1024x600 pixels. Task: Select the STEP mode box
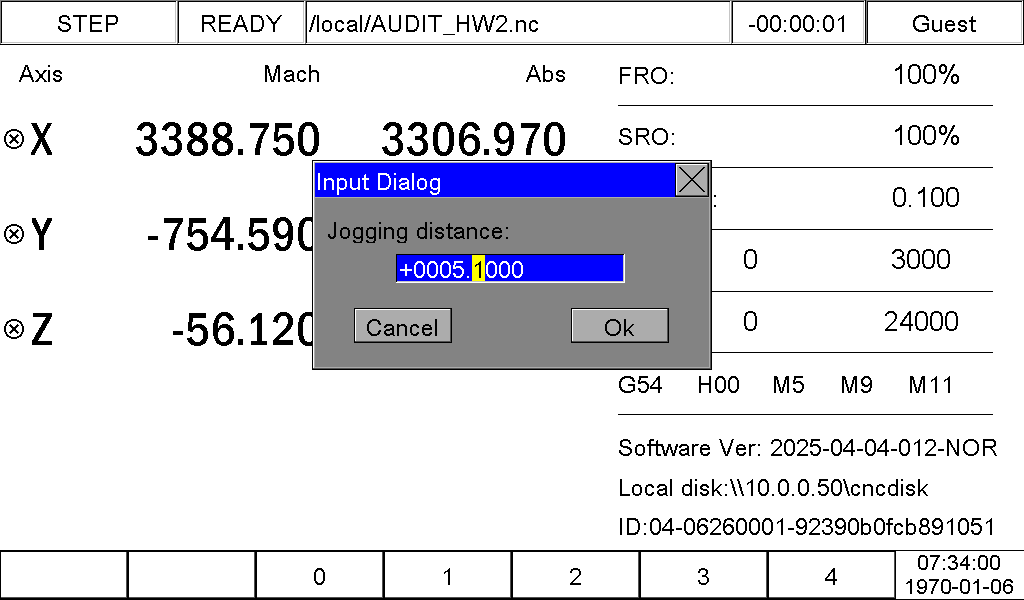pyautogui.click(x=88, y=23)
